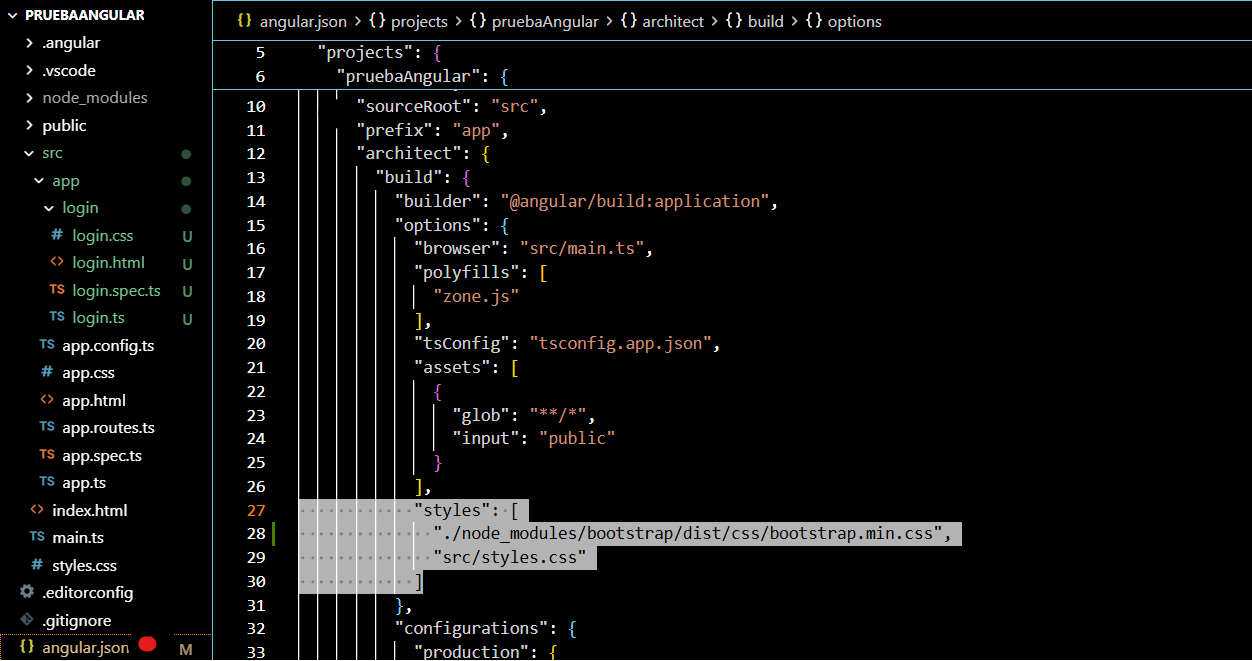Viewport: 1252px width, 661px height.
Task: Expand the public folder
Action: pos(29,126)
